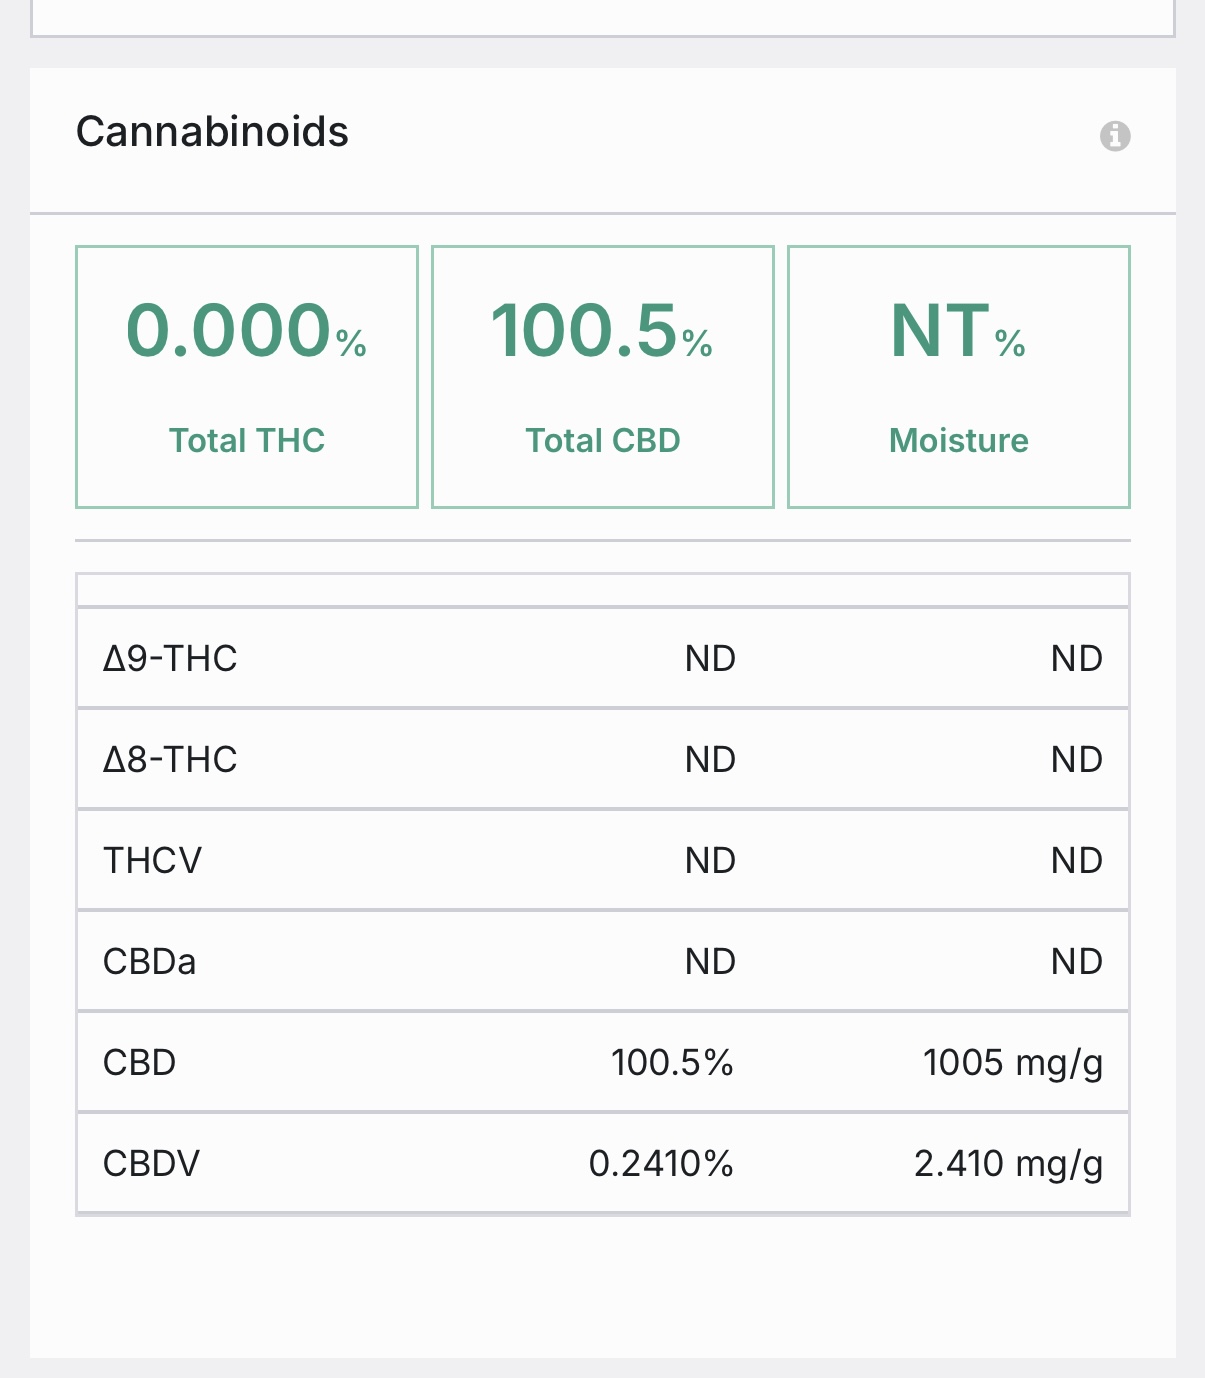1205x1378 pixels.
Task: Select the Cannabinoids section heading
Action: click(212, 132)
